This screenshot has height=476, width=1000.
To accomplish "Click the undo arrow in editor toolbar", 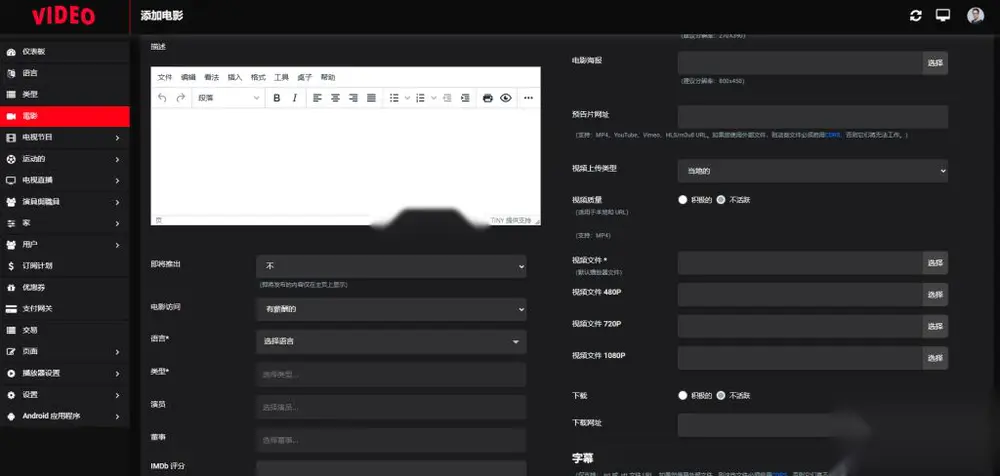I will click(x=162, y=98).
